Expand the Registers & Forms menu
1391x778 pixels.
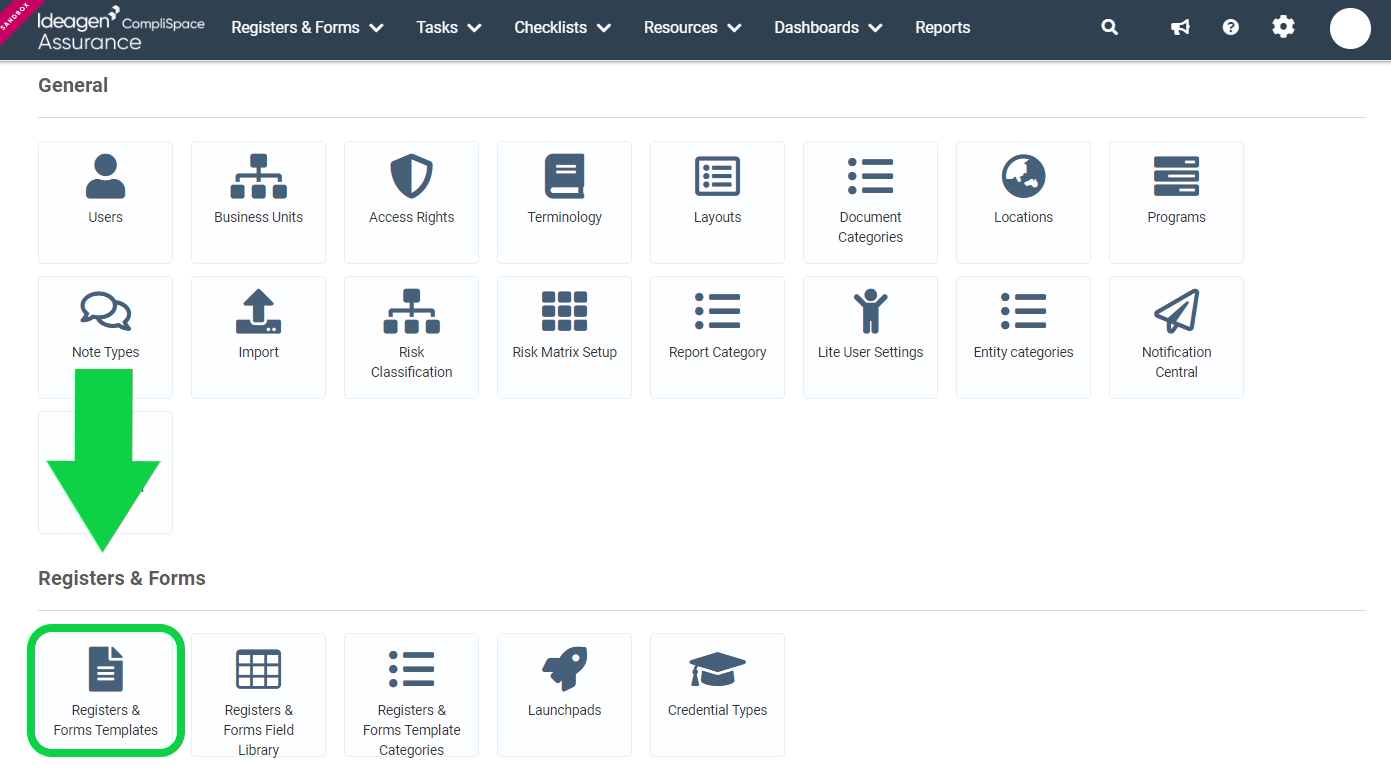307,27
